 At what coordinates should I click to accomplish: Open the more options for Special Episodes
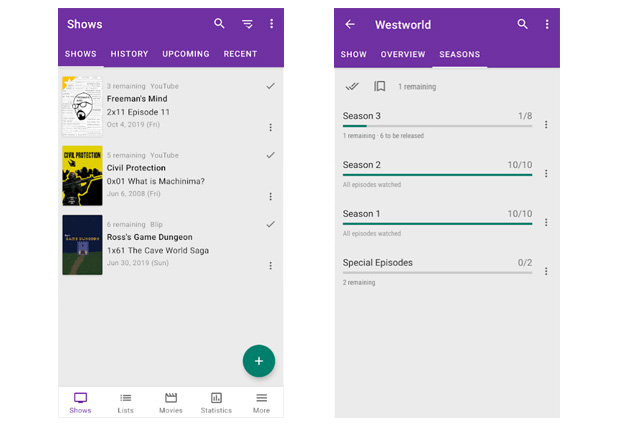[546, 271]
